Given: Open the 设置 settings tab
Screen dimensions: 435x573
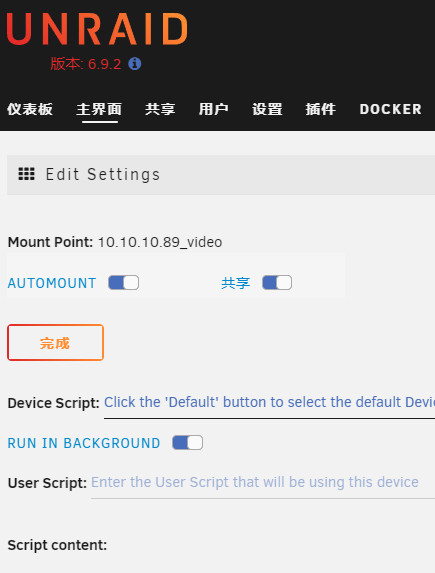Looking at the screenshot, I should [x=267, y=109].
